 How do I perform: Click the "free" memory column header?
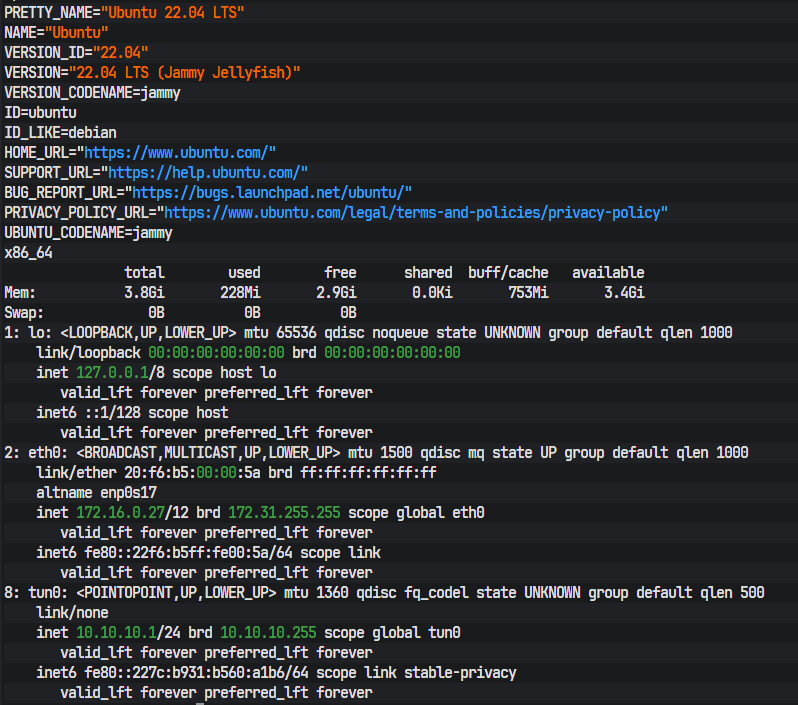(340, 273)
